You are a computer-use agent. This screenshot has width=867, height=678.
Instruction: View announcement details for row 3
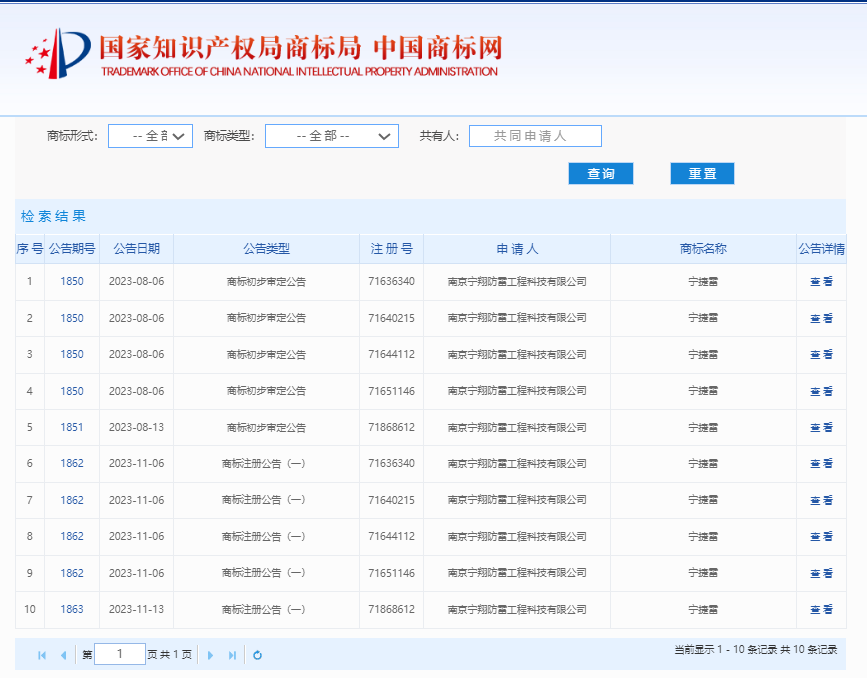point(822,354)
